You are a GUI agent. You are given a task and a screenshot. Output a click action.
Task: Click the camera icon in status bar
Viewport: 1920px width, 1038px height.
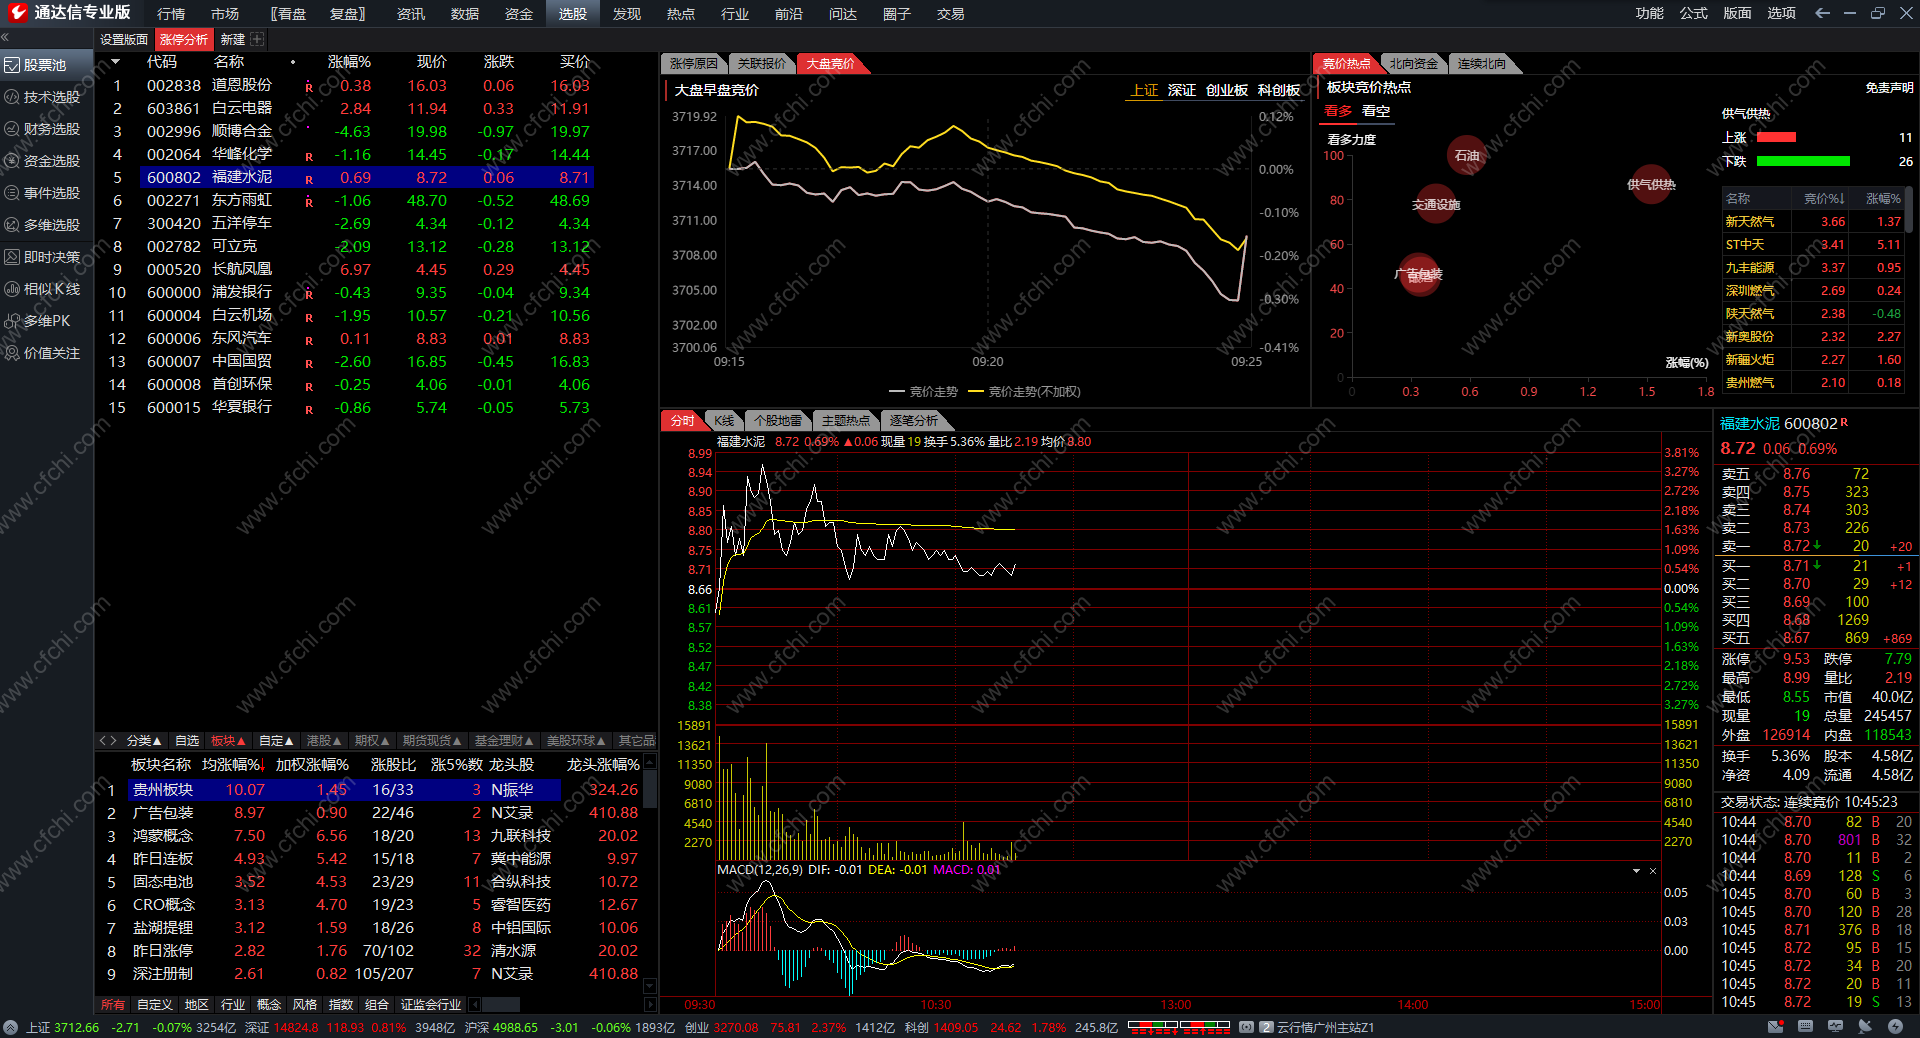(1246, 1027)
